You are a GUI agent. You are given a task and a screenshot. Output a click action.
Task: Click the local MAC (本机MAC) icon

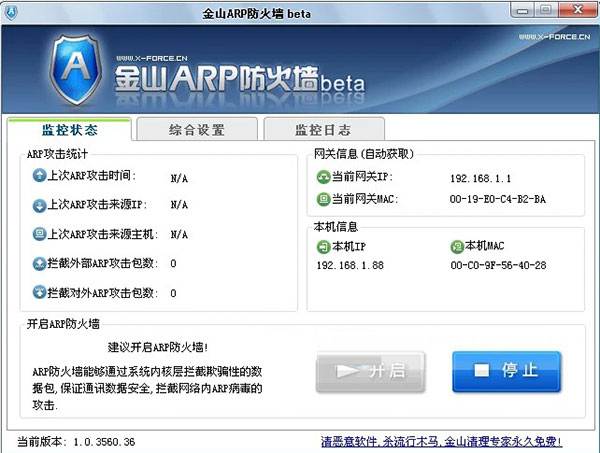(457, 247)
